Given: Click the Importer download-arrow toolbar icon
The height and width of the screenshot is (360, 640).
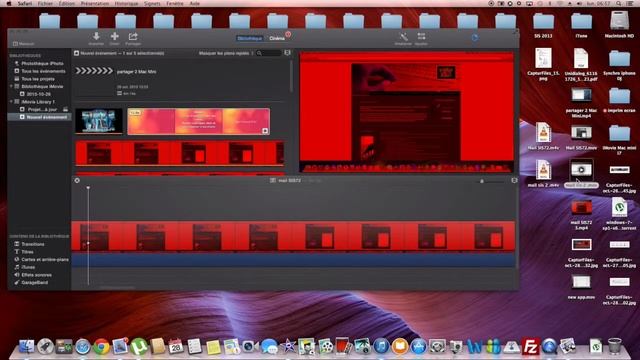Looking at the screenshot, I should point(96,36).
